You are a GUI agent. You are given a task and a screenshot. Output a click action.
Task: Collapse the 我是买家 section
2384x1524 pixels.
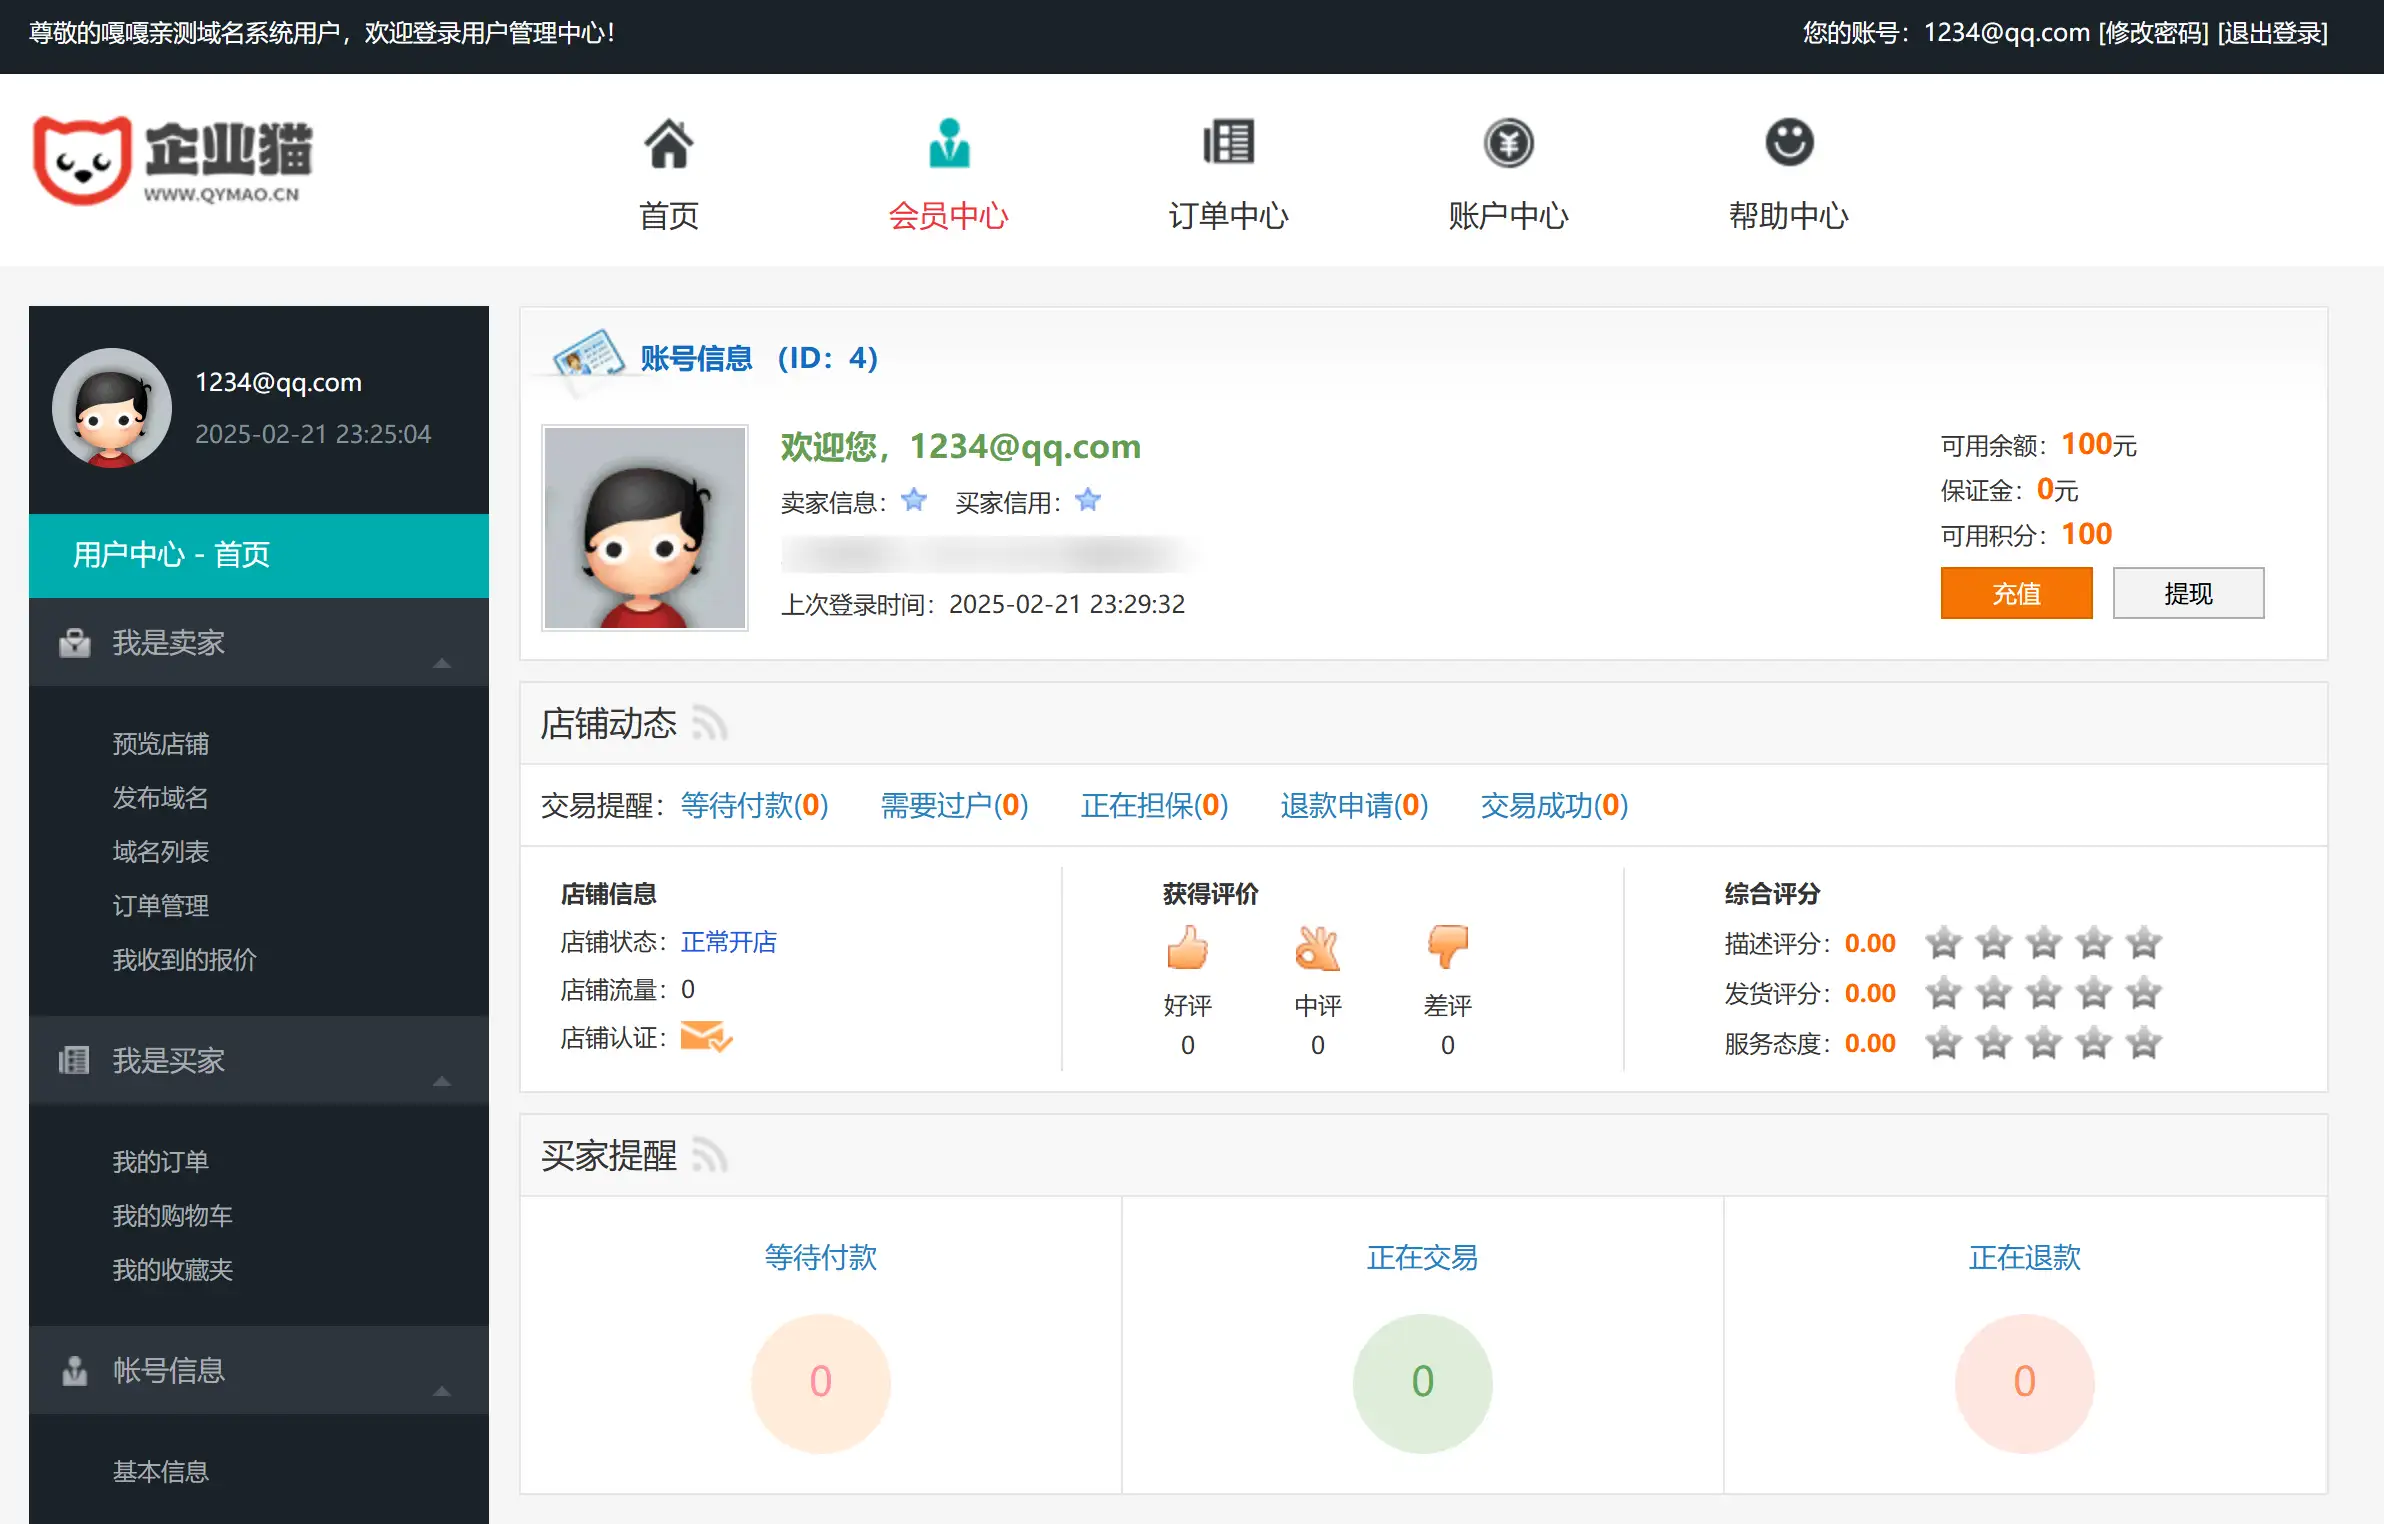tap(440, 1082)
